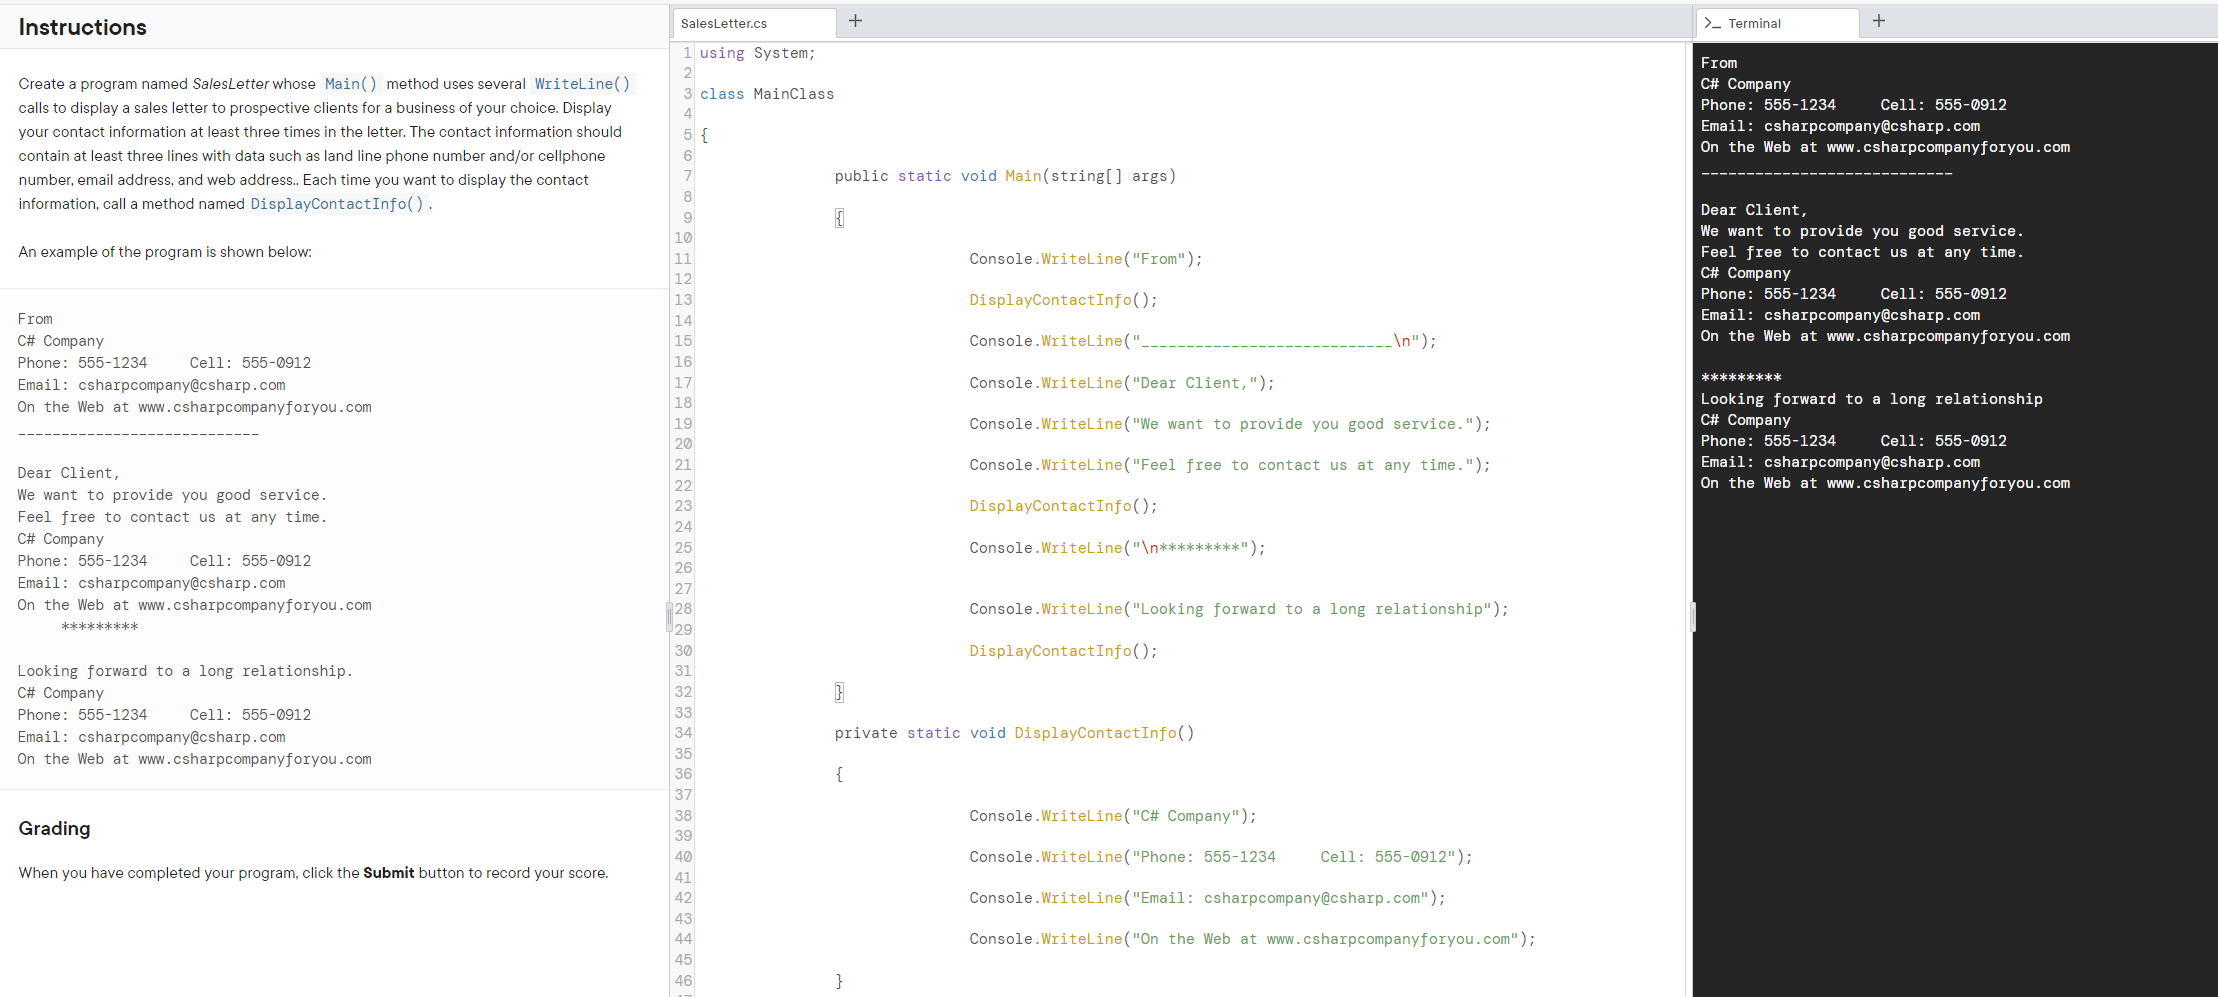Click the Grading heading
The height and width of the screenshot is (997, 2218).
tap(54, 828)
